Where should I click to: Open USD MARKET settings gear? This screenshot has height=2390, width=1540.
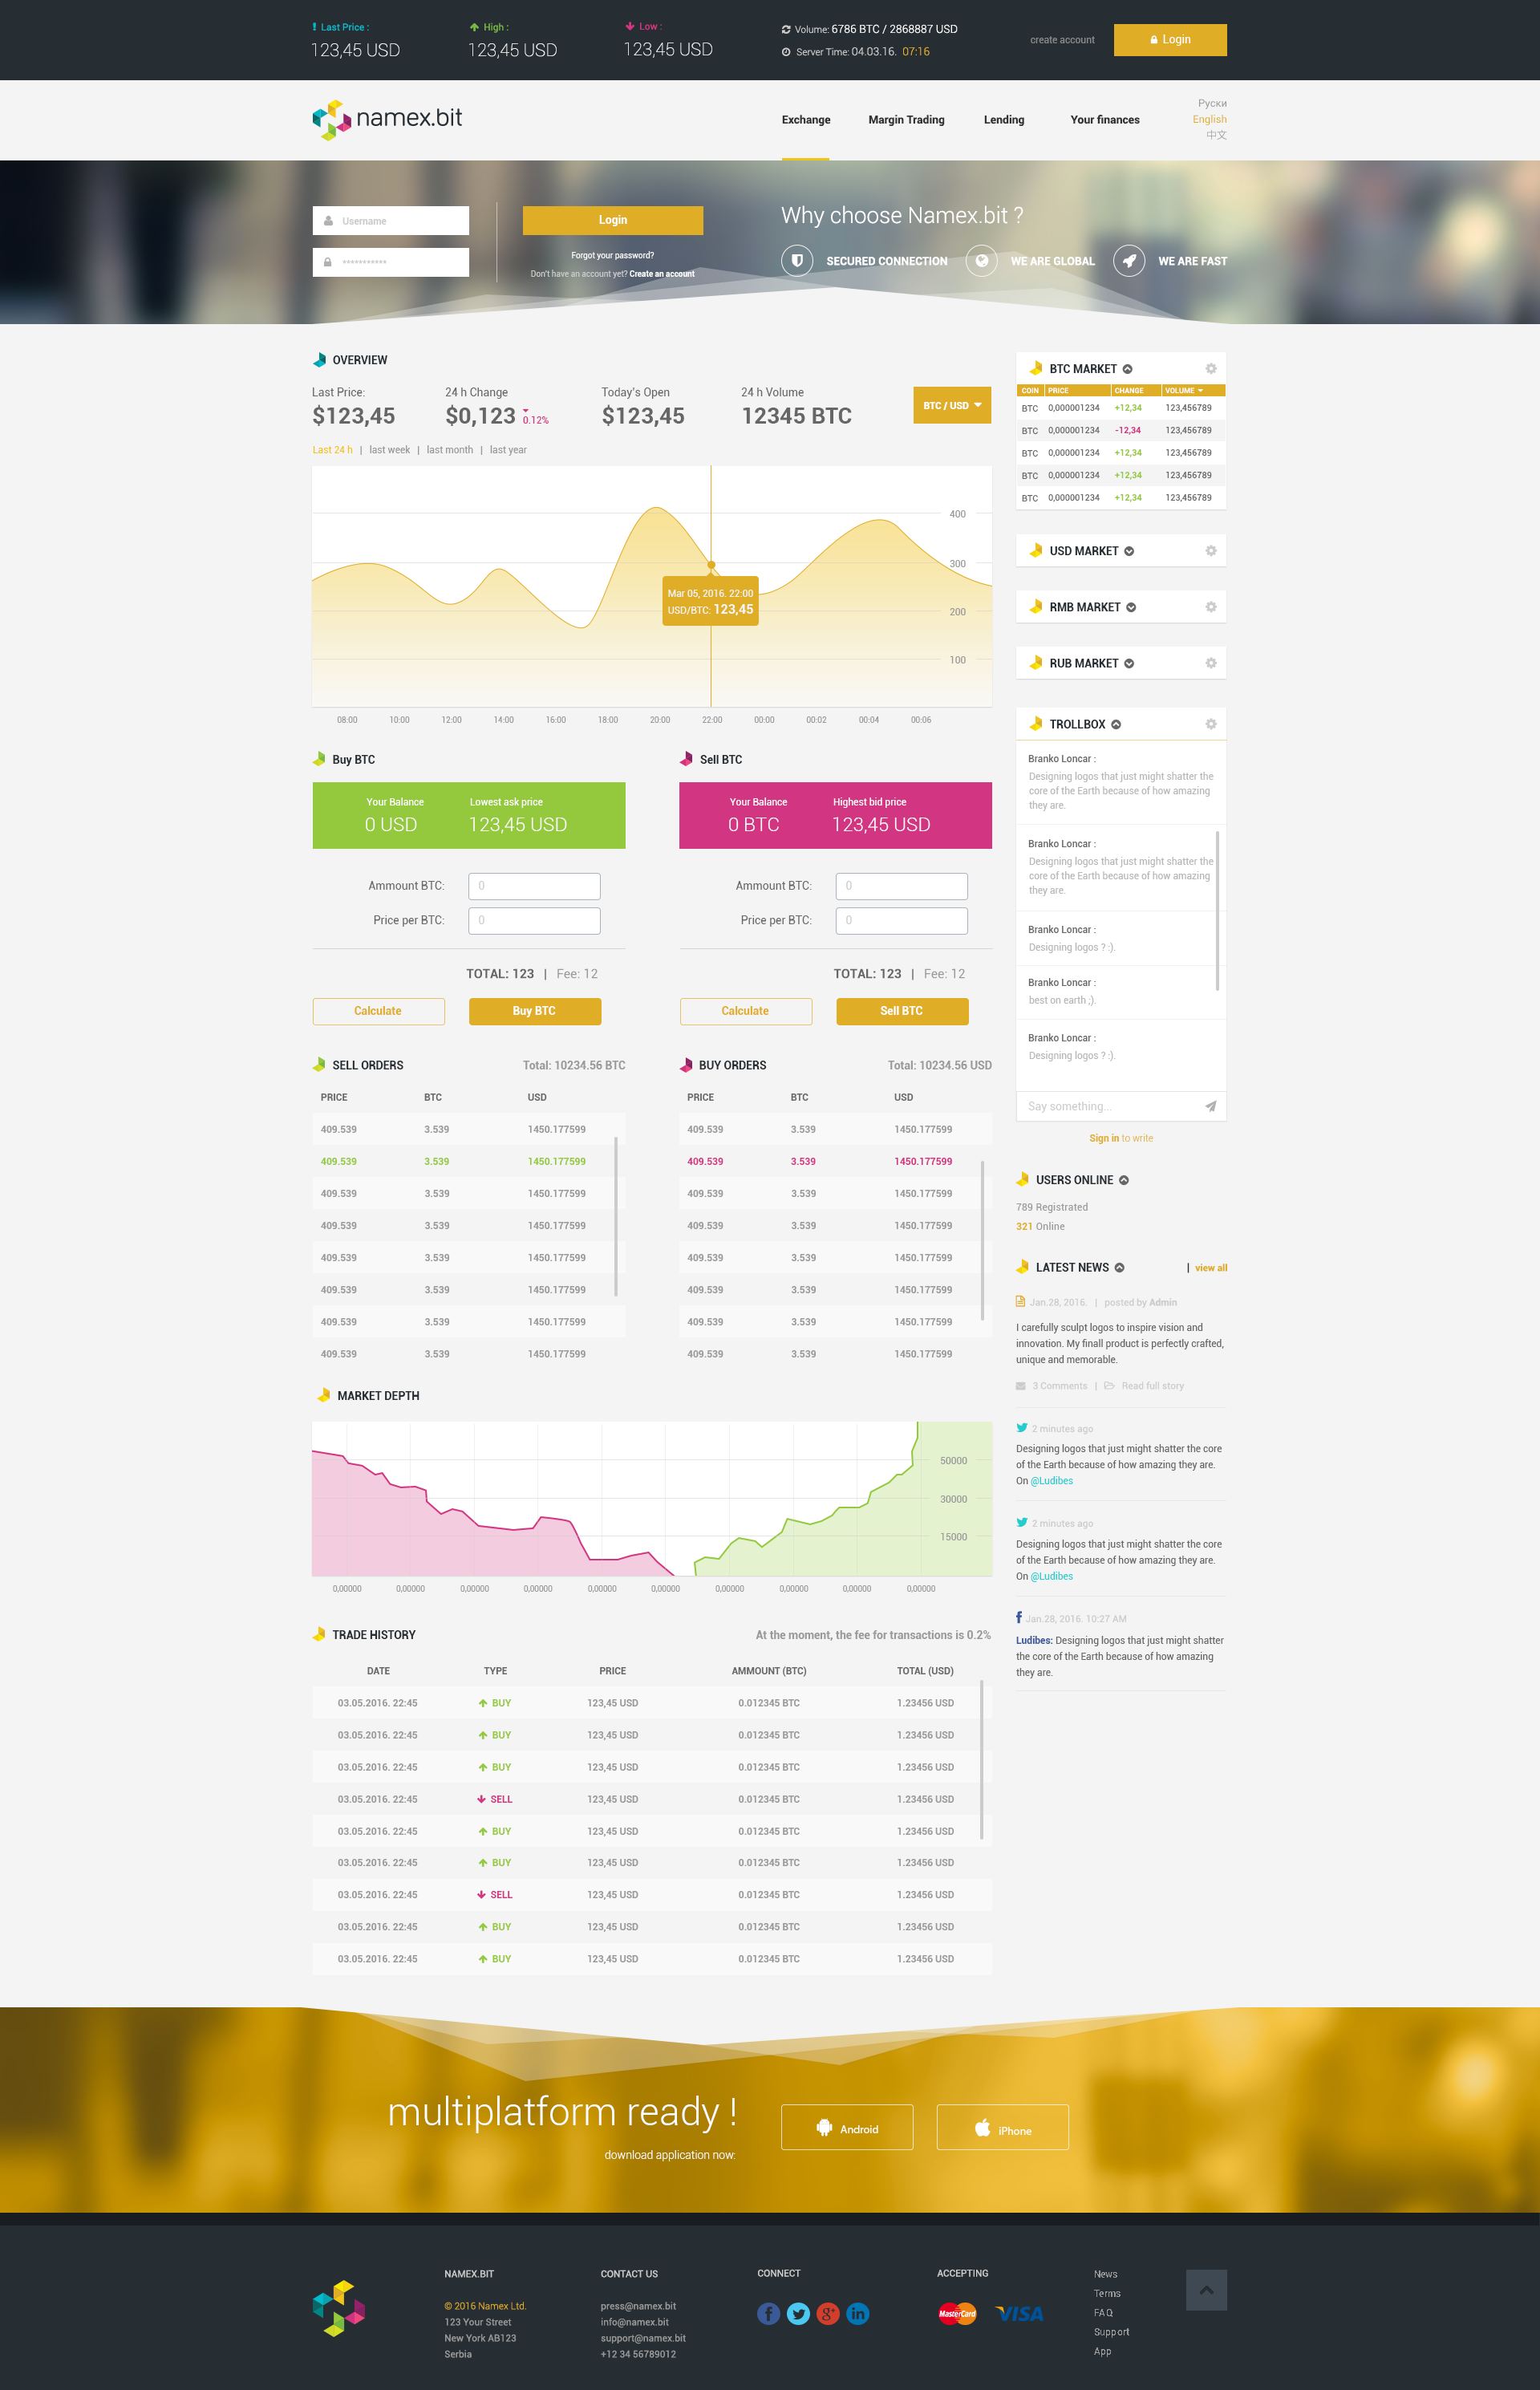click(1210, 551)
